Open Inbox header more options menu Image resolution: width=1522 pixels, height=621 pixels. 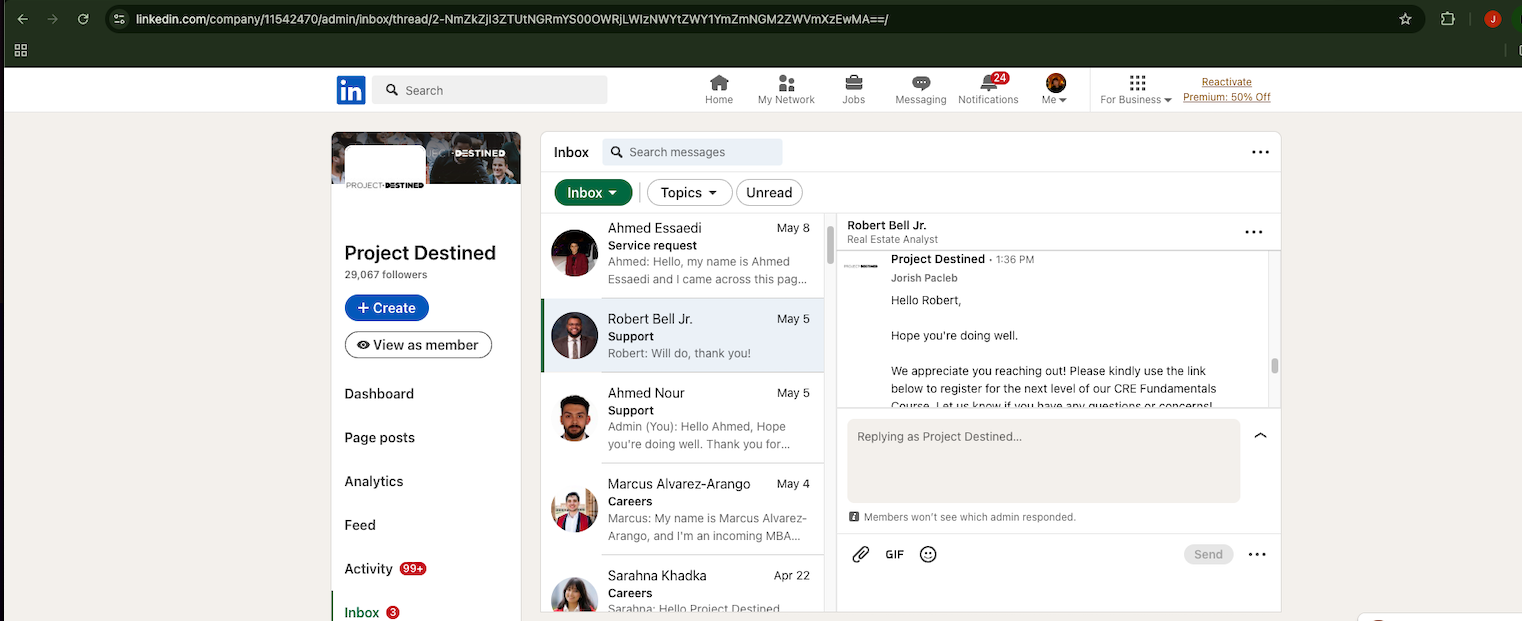[x=1260, y=152]
